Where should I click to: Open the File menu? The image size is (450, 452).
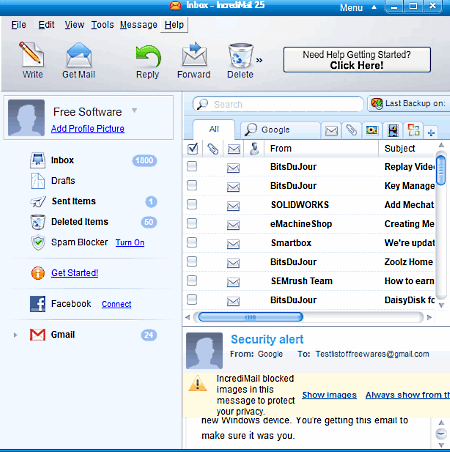[18, 25]
